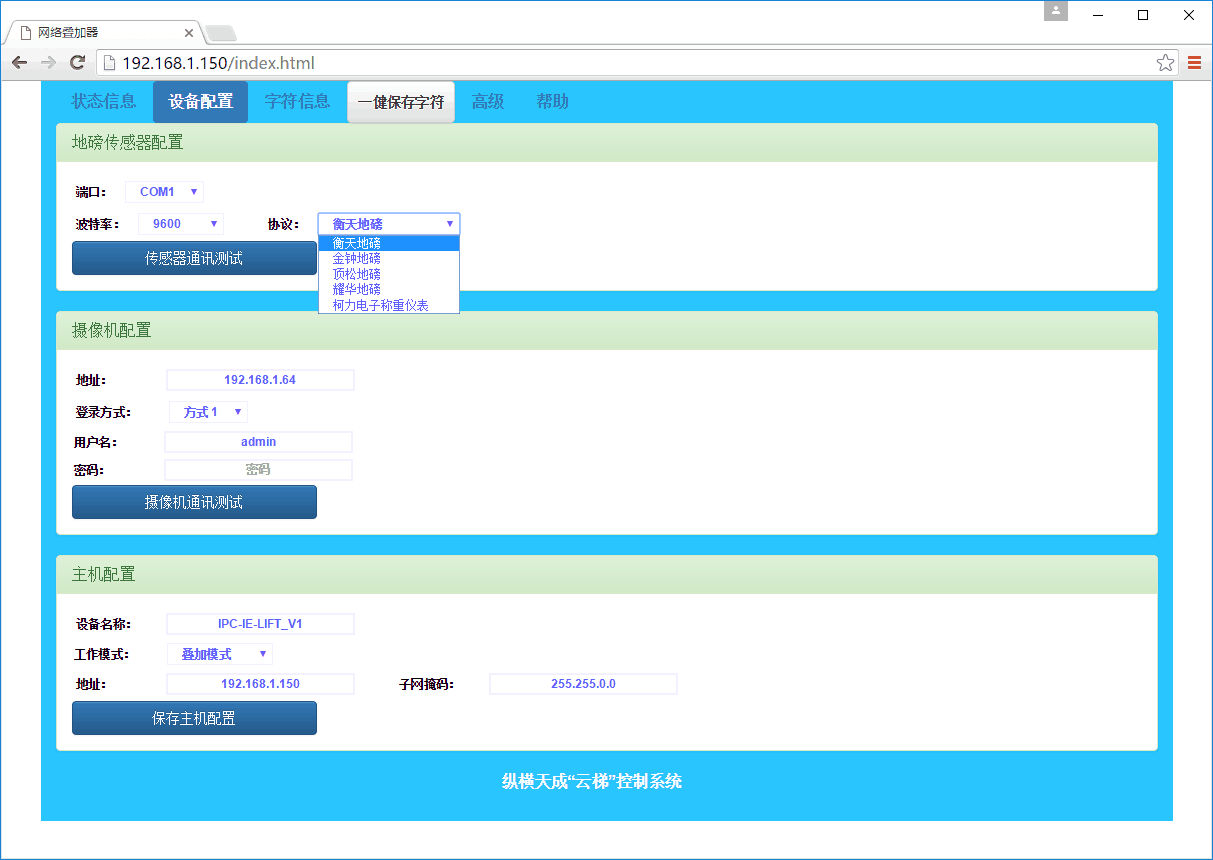Reload the page with the refresh icon
The image size is (1213, 860).
click(77, 63)
